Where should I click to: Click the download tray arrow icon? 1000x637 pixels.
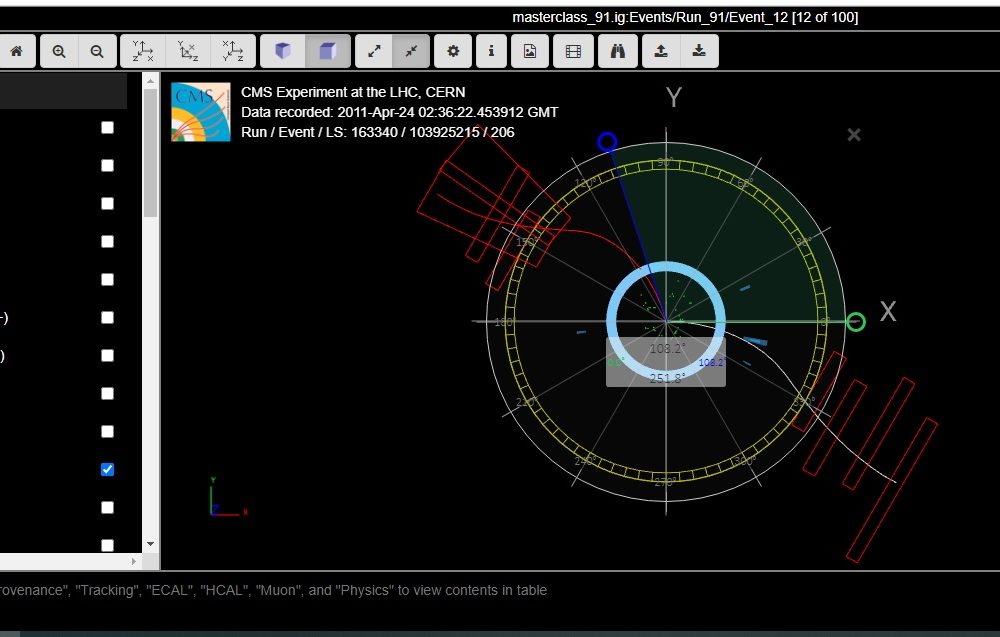click(x=699, y=51)
